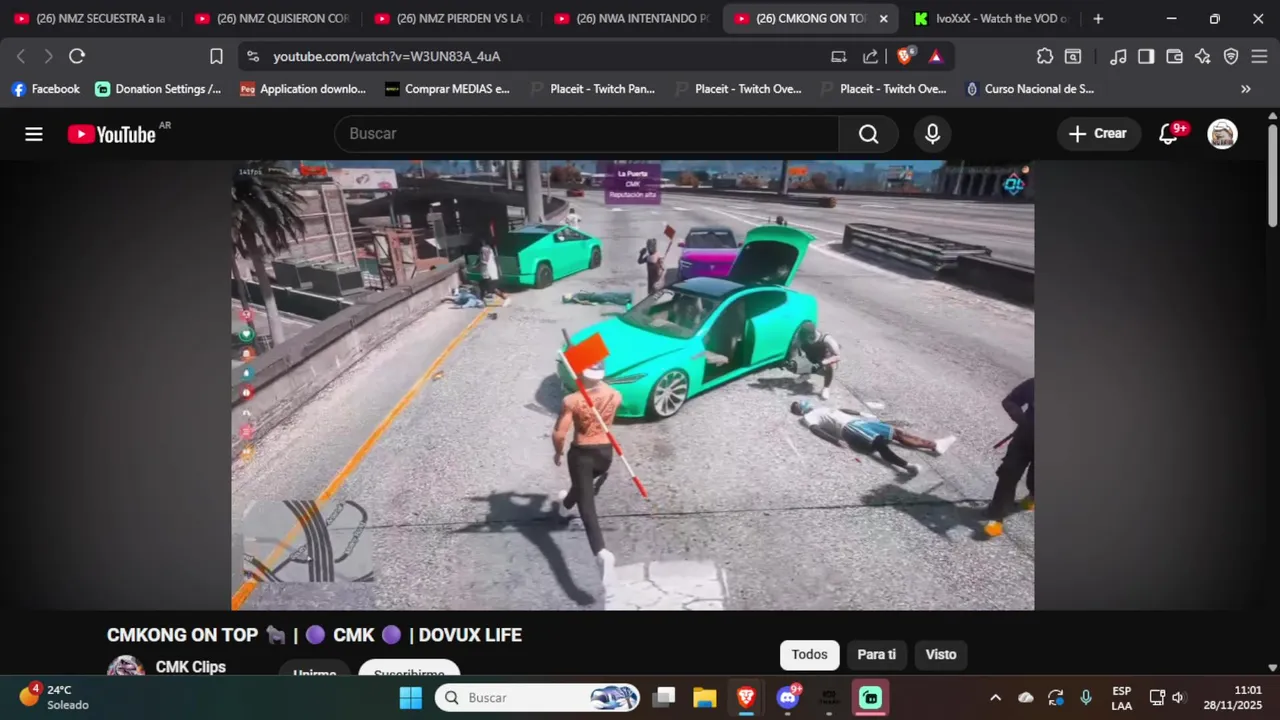
Task: Open the Brave playlist music icon
Action: coord(1119,56)
